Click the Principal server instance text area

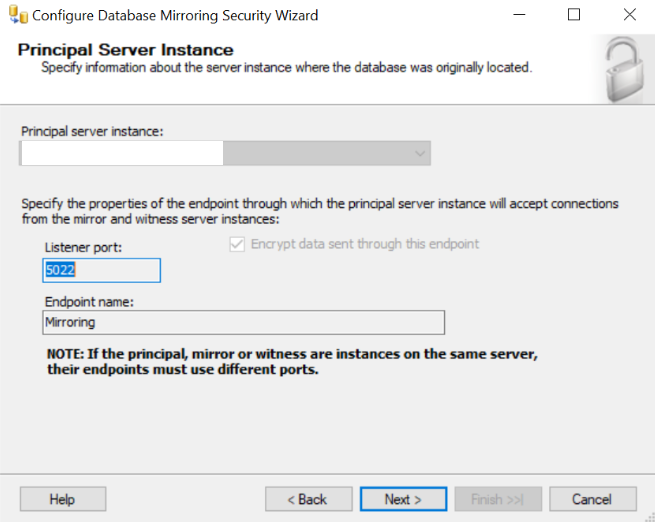[x=122, y=153]
